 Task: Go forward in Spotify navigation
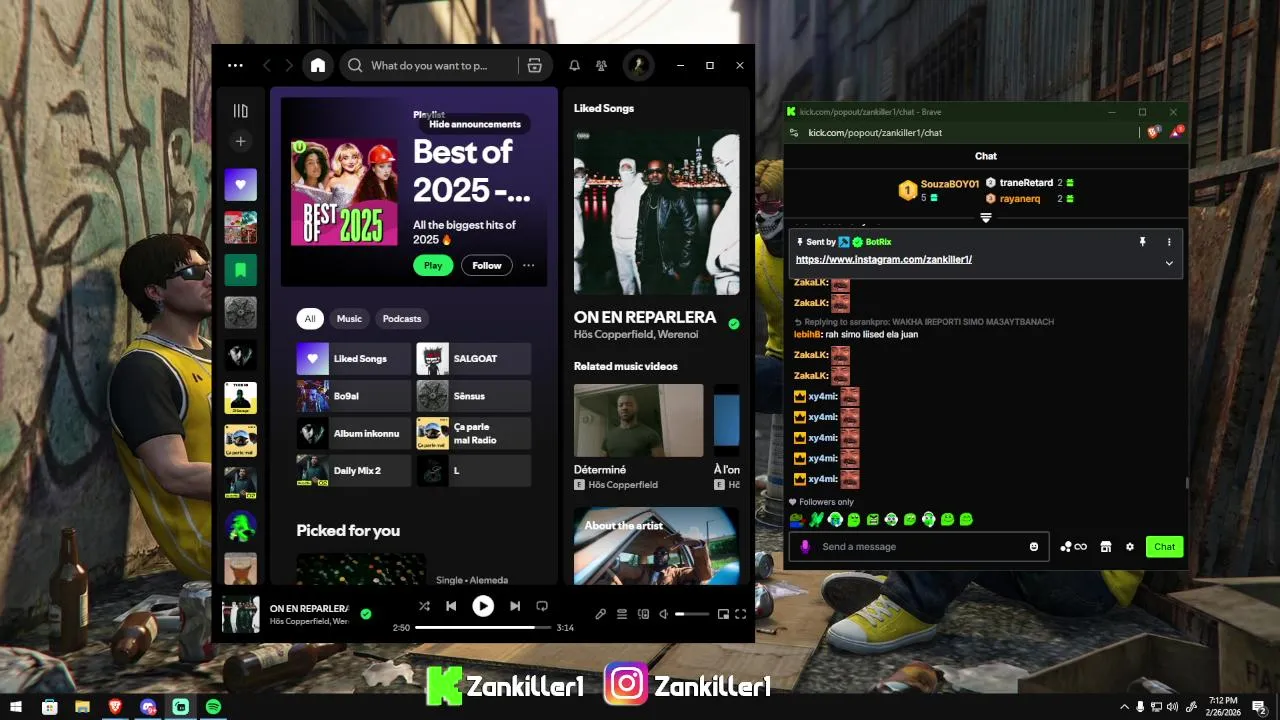(x=289, y=65)
